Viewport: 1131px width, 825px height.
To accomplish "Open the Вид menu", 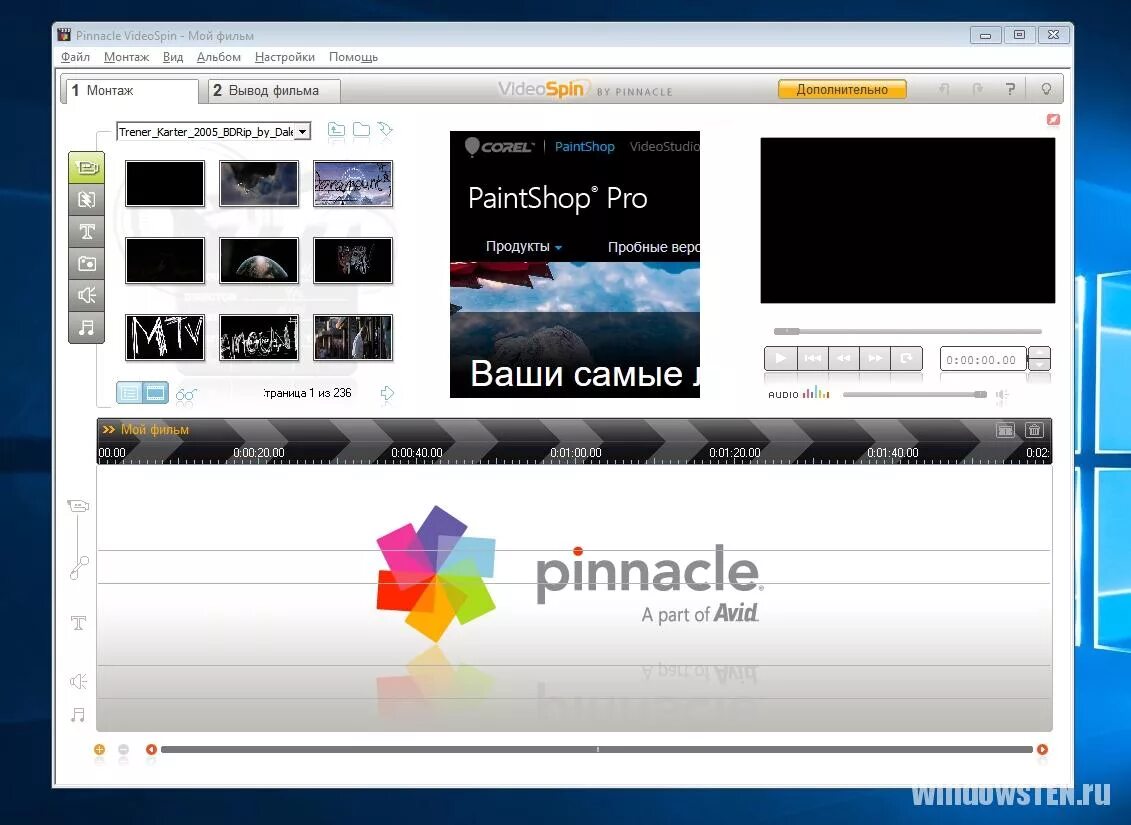I will [x=172, y=57].
